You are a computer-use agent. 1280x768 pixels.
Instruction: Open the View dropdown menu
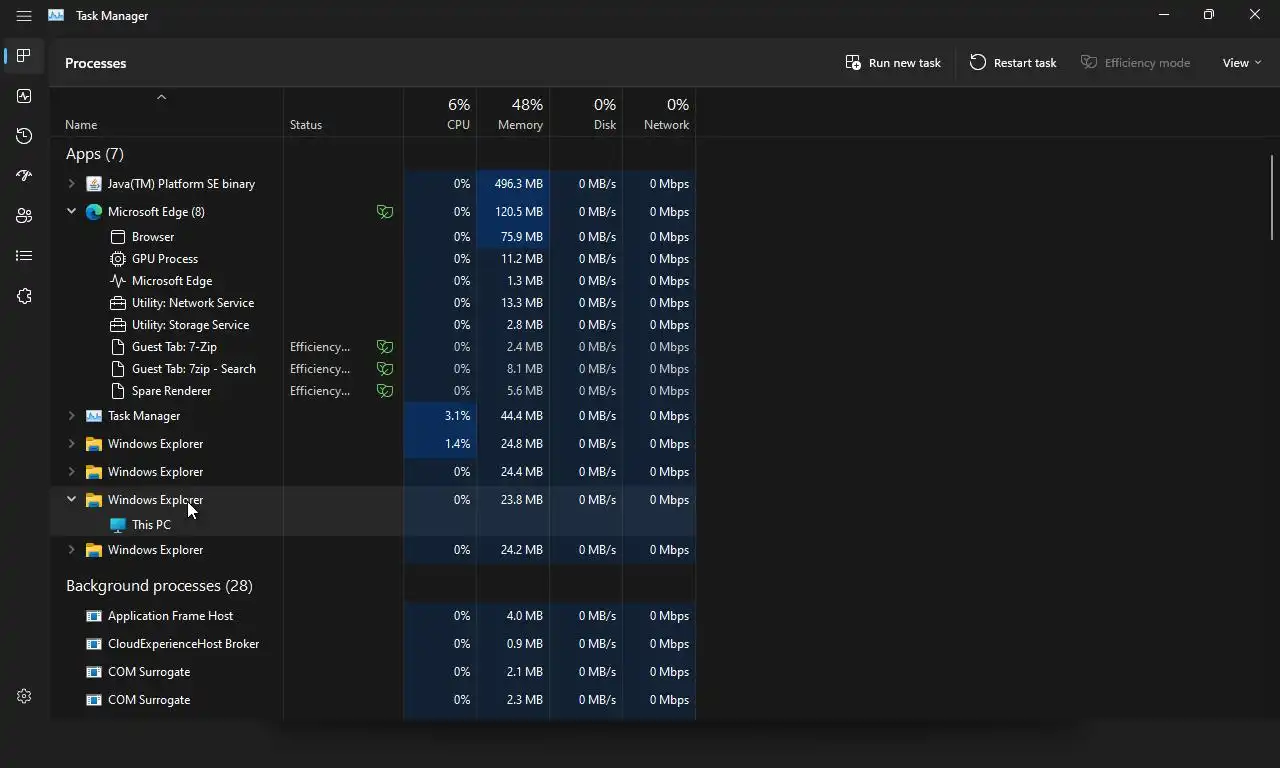click(1242, 63)
